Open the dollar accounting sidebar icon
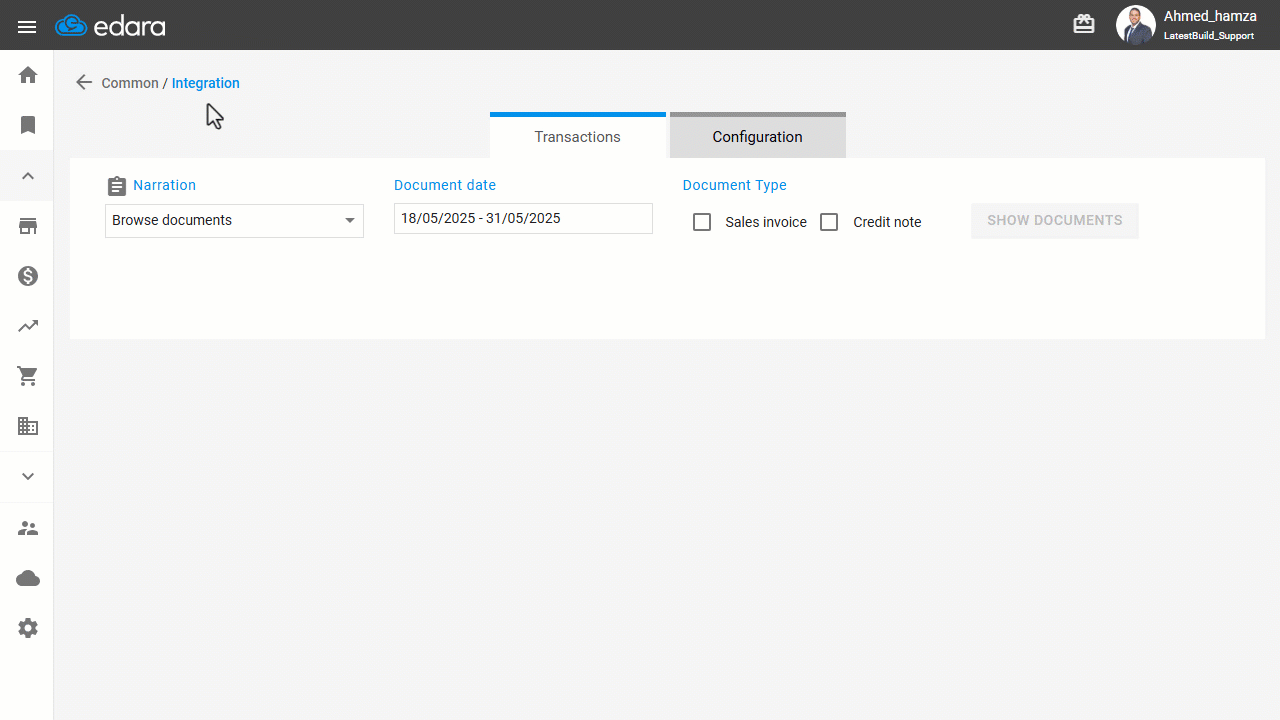1280x720 pixels. pos(28,276)
